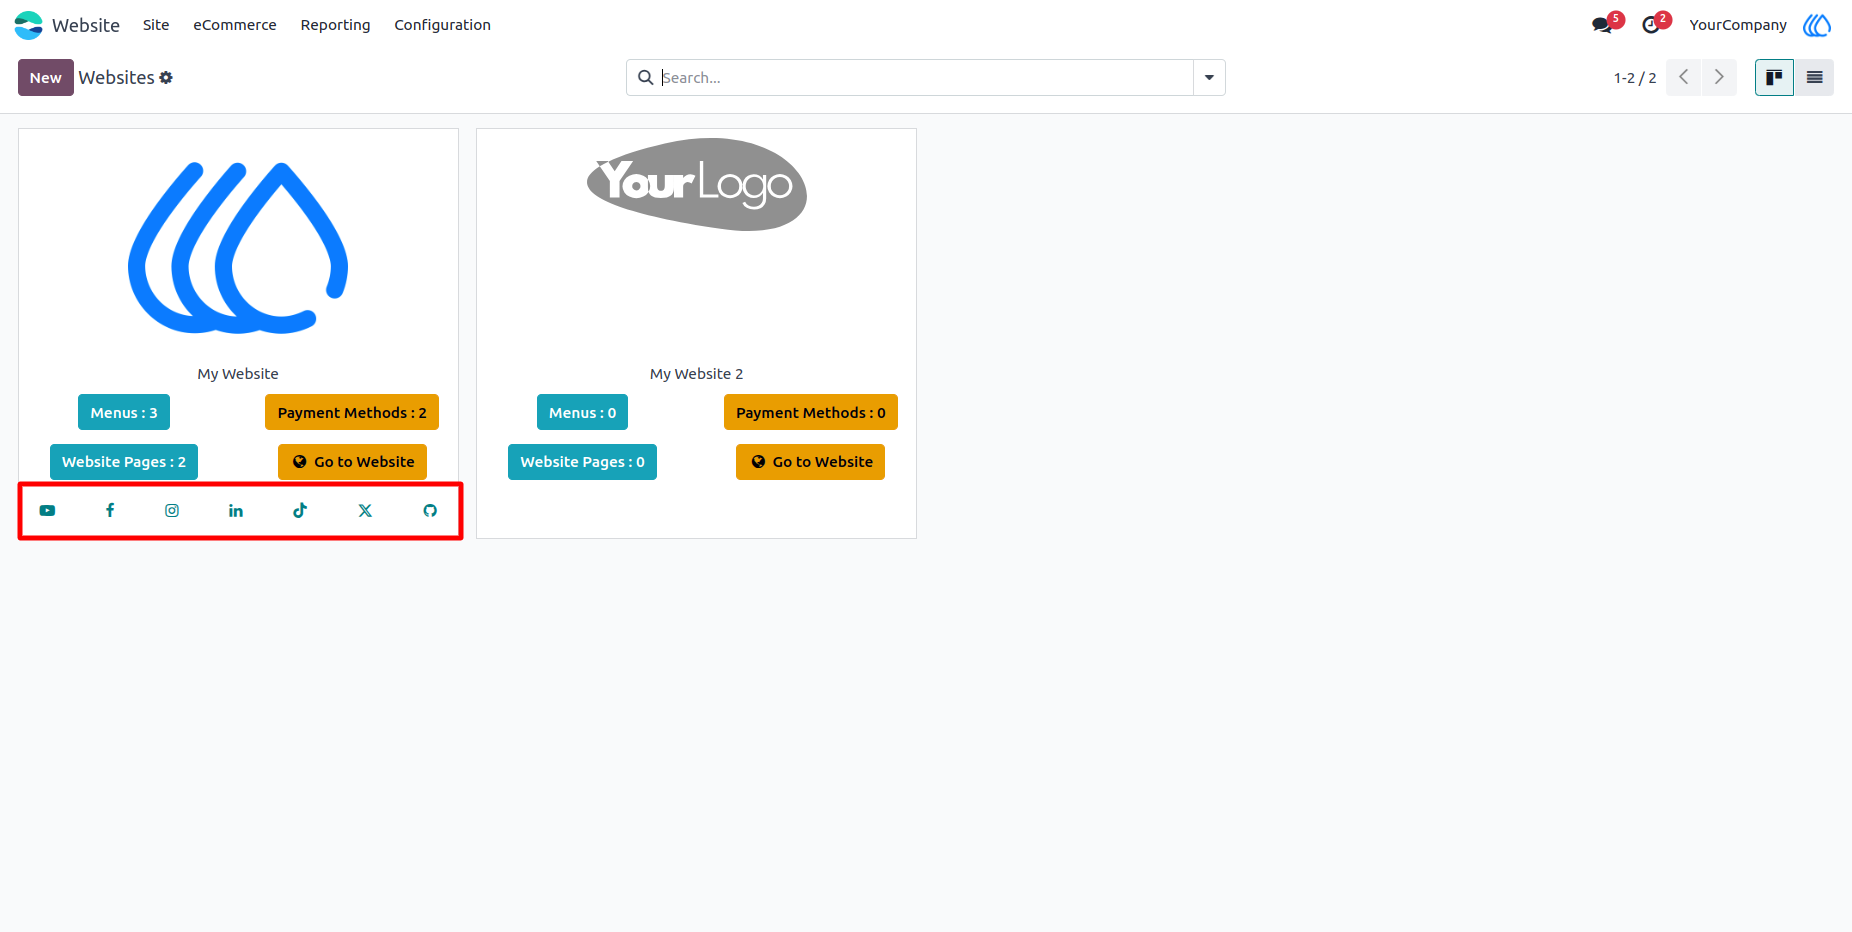The width and height of the screenshot is (1852, 932).
Task: Click Payment Methods : 2 on My Website
Action: [x=352, y=412]
